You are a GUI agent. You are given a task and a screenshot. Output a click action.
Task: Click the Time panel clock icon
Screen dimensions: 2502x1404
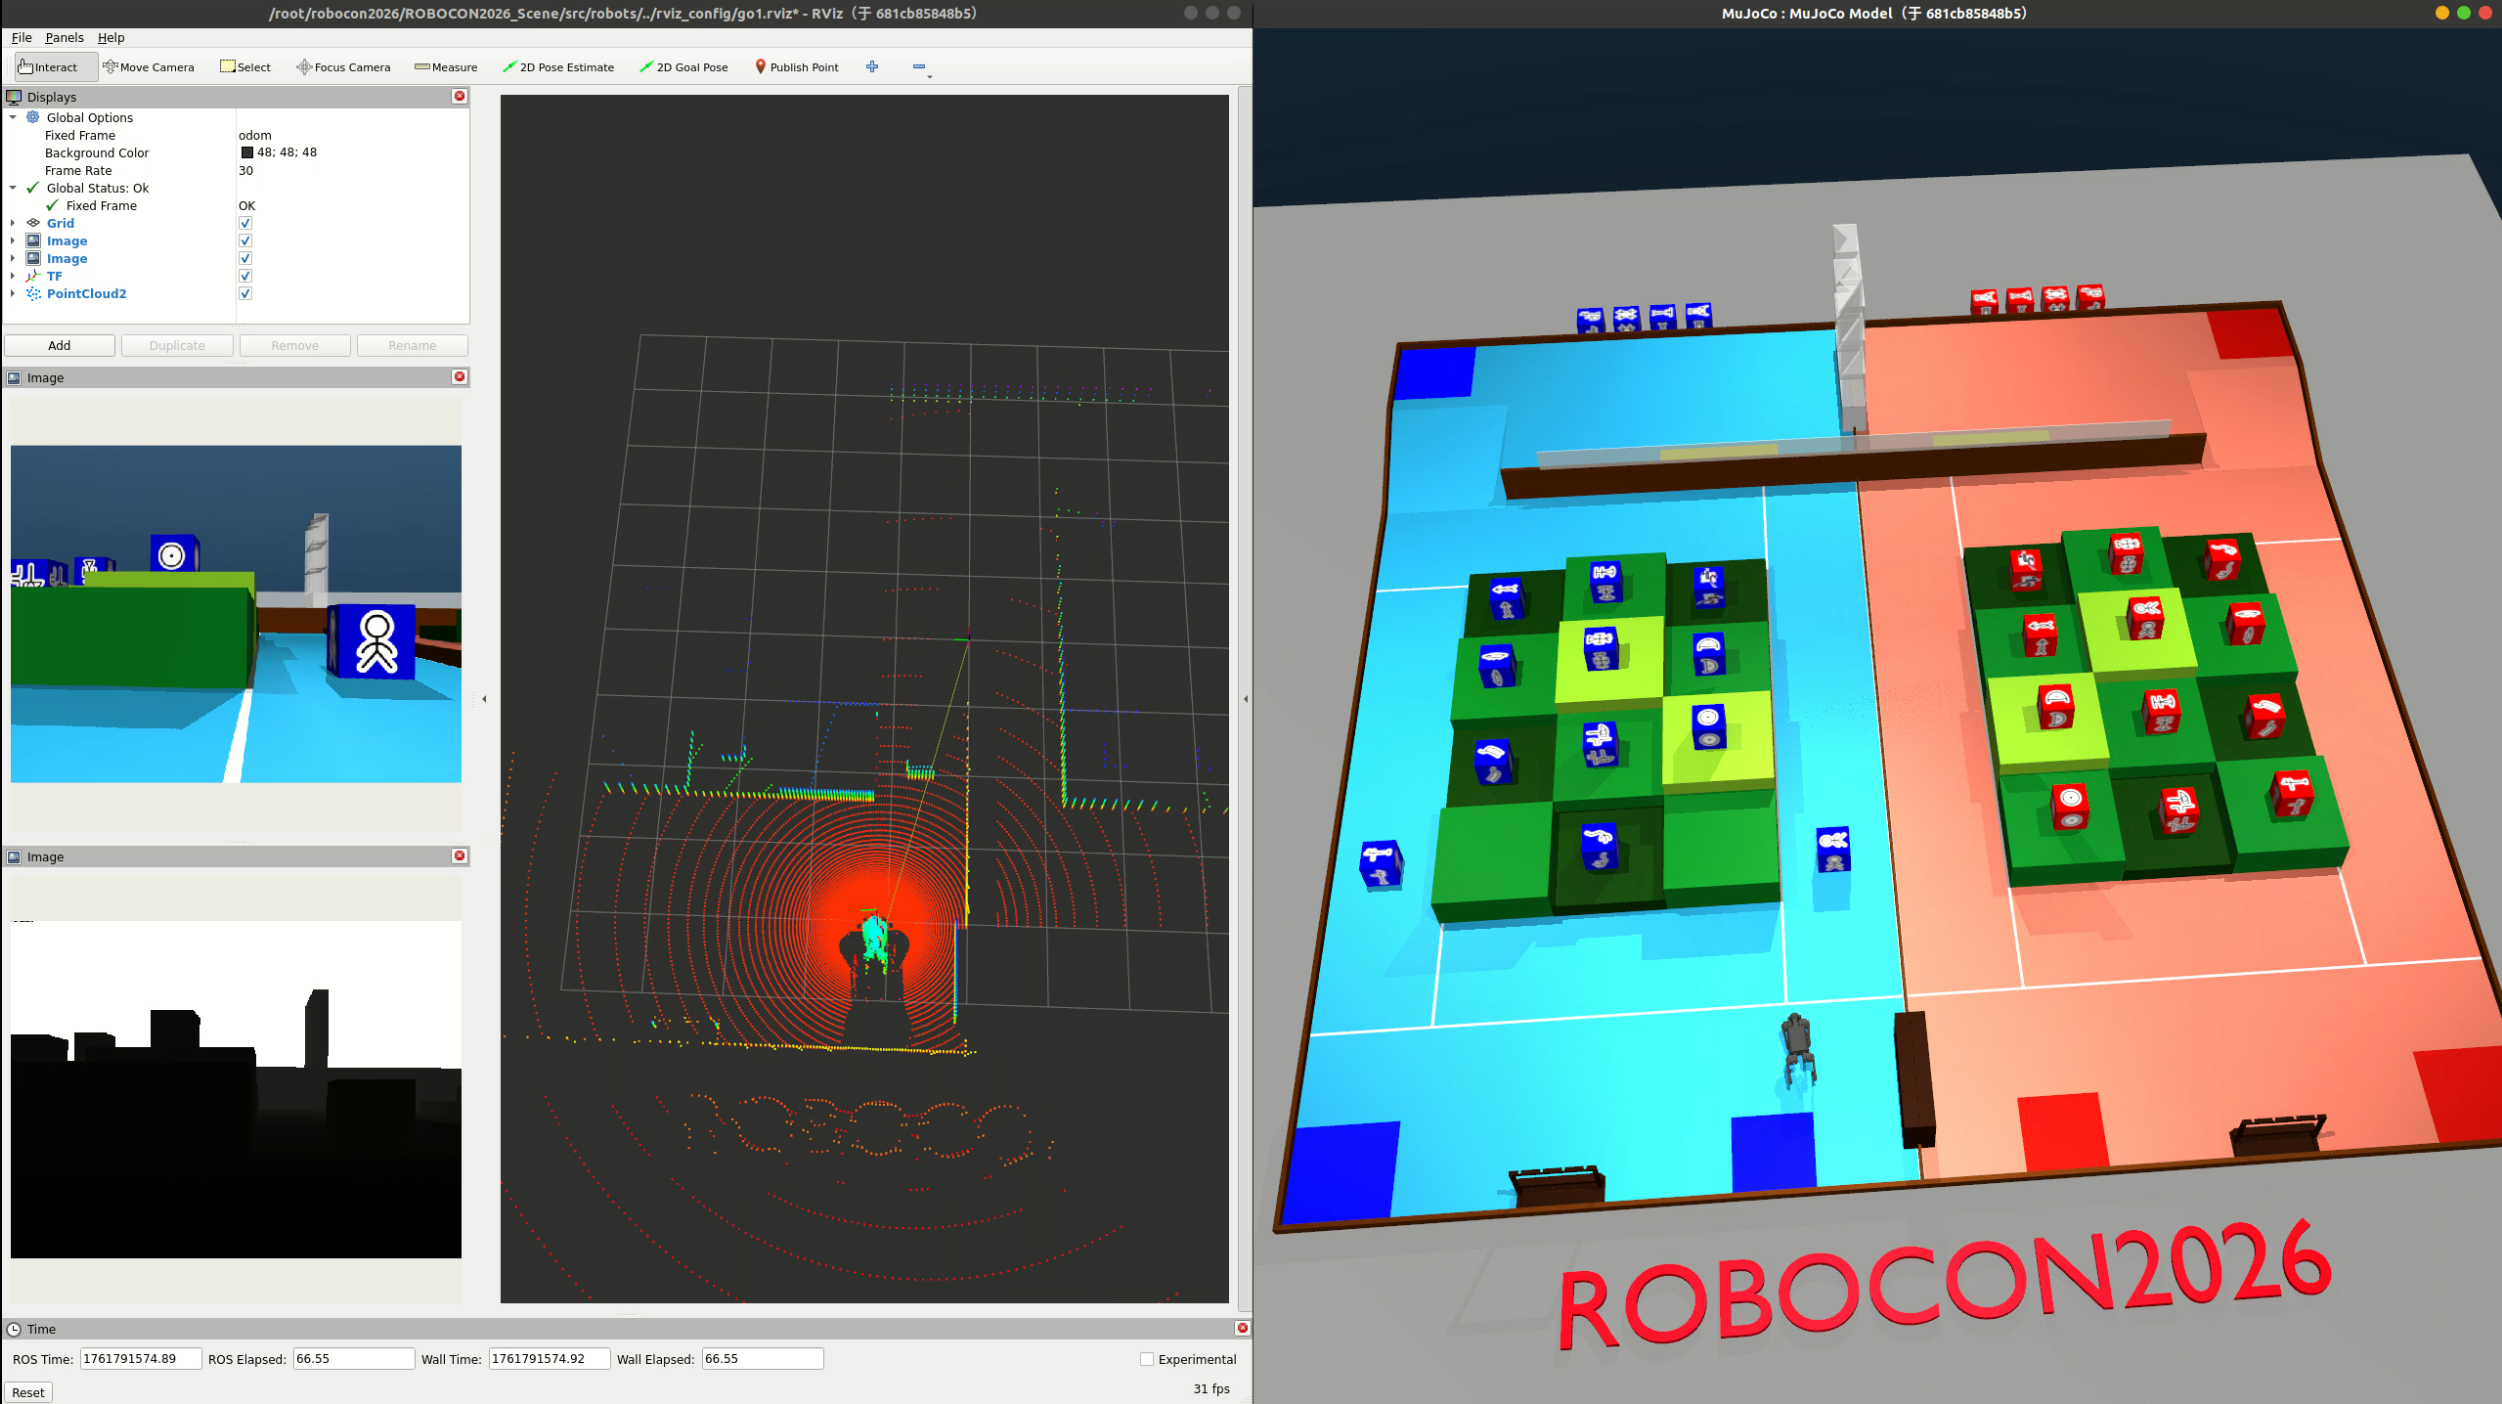[14, 1329]
